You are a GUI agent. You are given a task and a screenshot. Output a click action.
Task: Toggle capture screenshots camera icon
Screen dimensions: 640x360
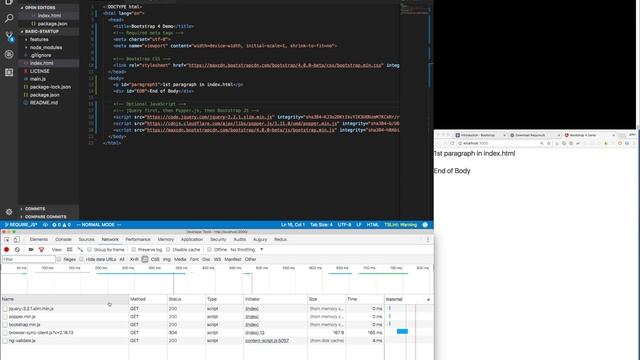31,249
